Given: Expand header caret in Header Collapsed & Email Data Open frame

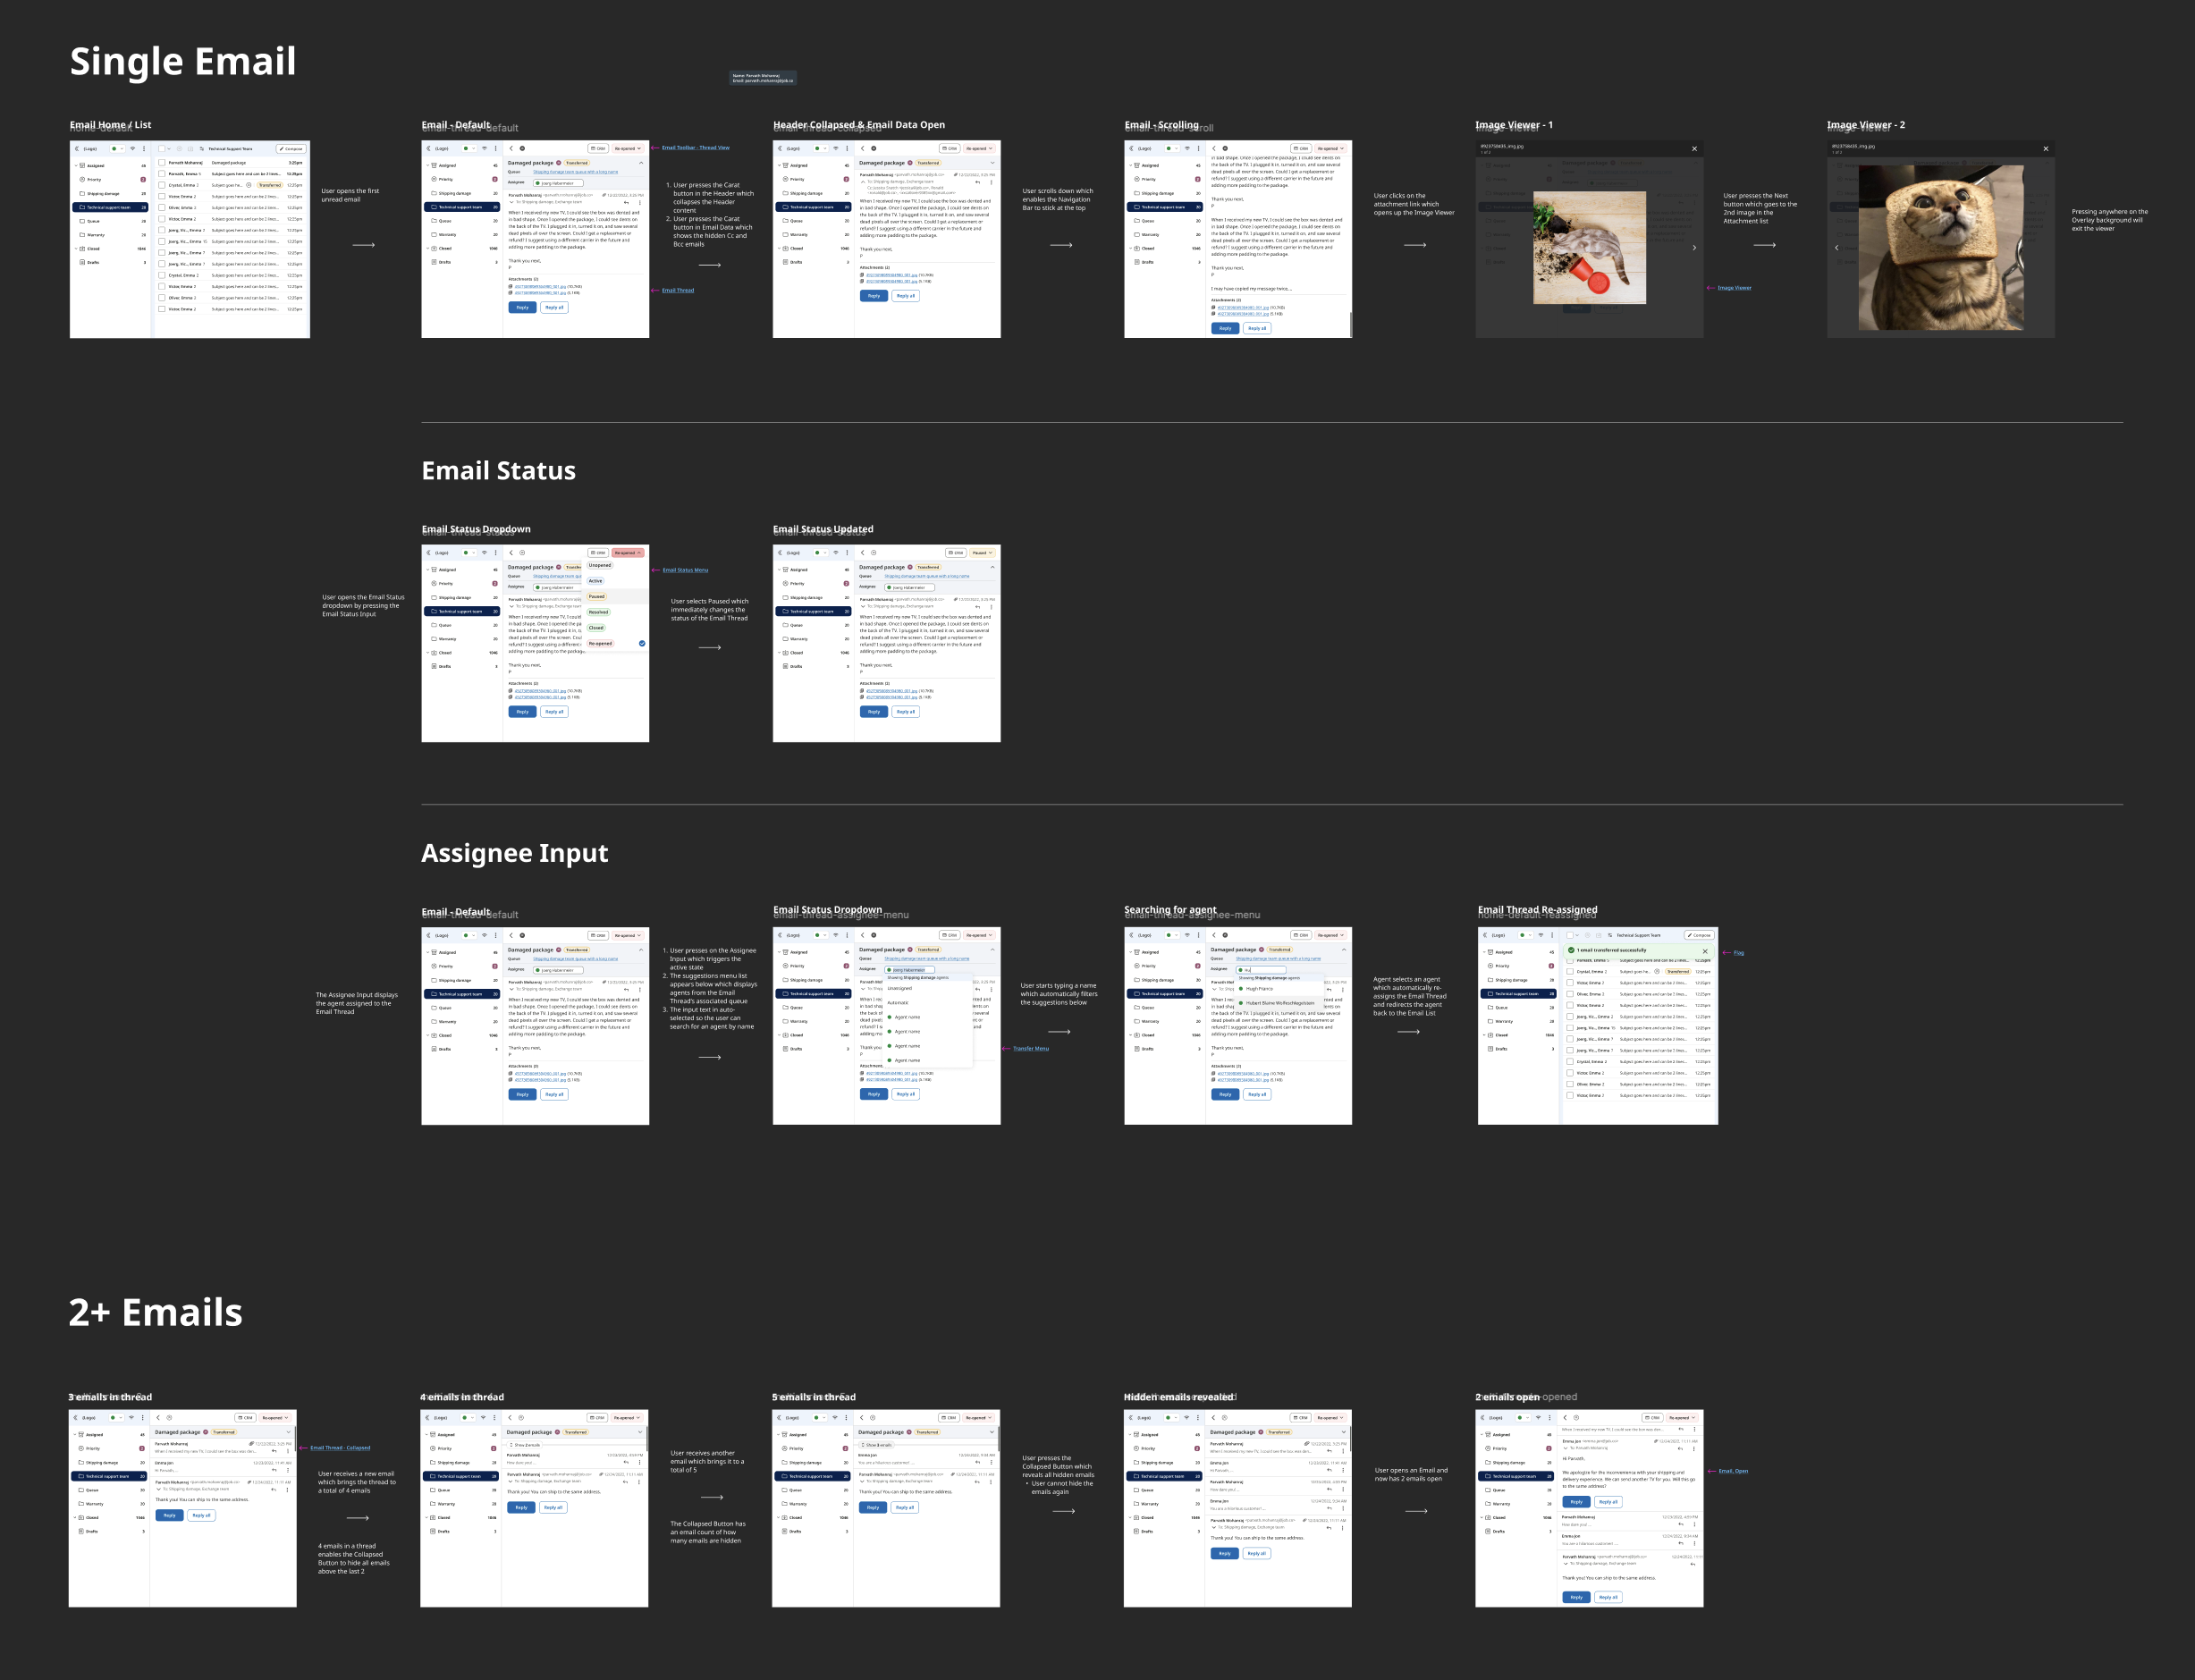Looking at the screenshot, I should 992,163.
